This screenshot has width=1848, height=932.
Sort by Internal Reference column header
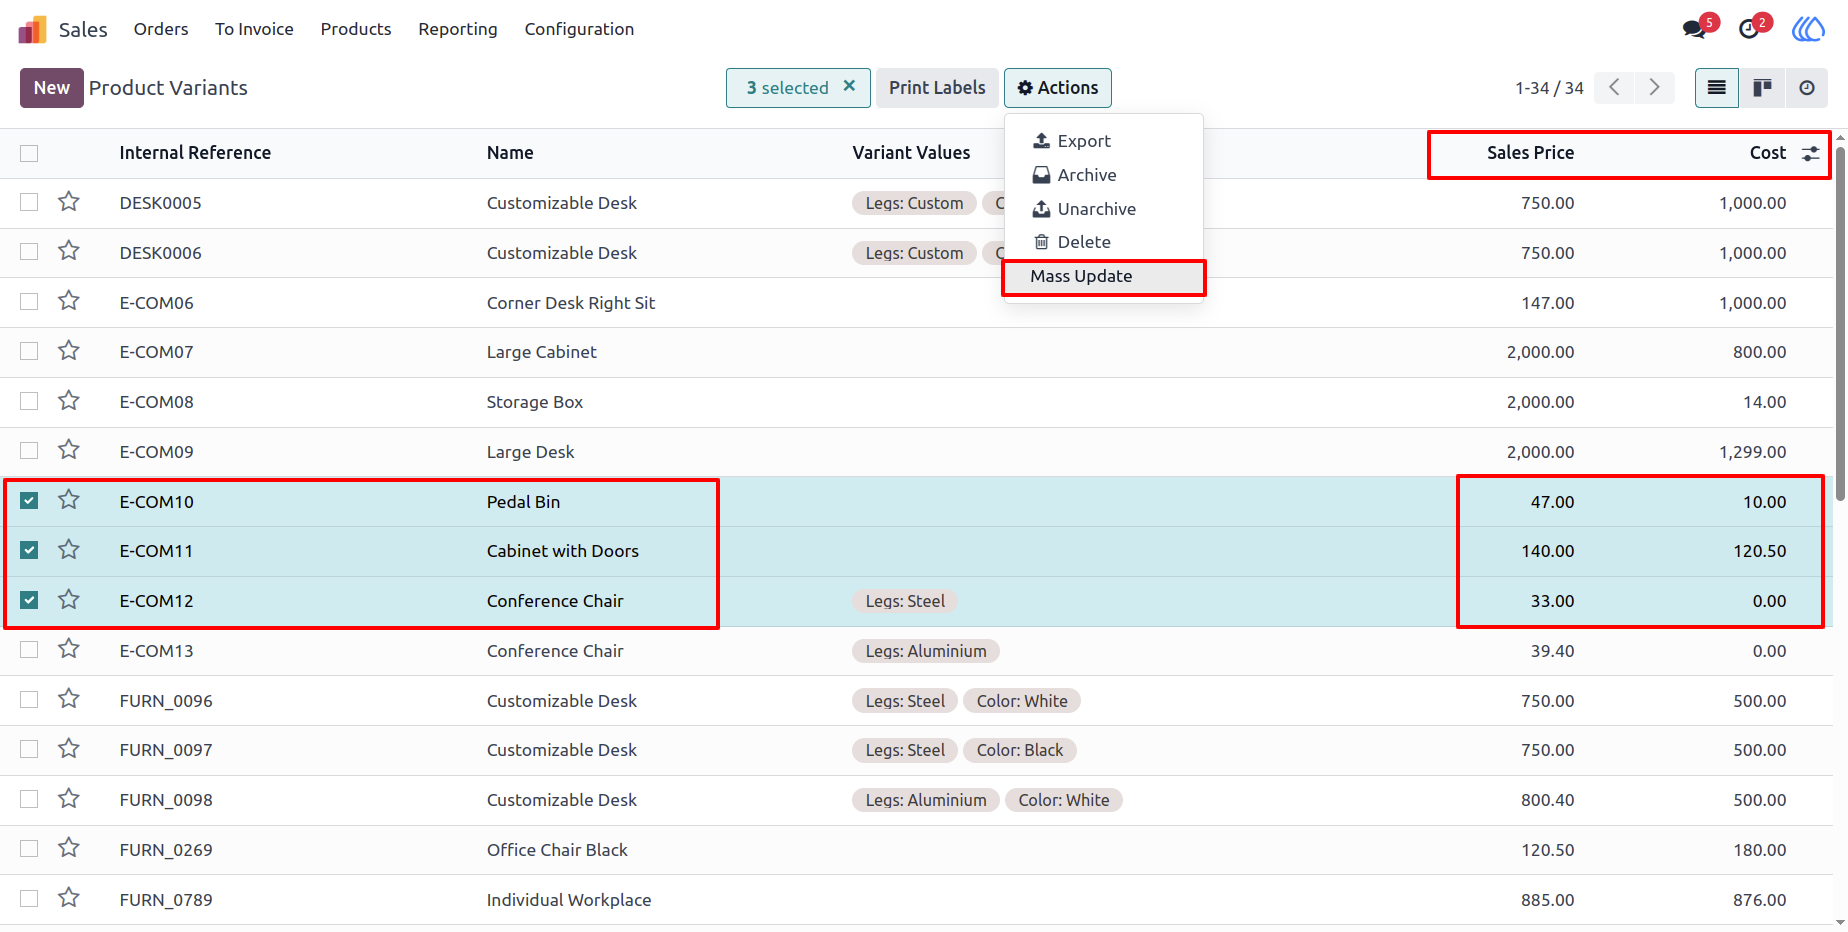point(195,153)
